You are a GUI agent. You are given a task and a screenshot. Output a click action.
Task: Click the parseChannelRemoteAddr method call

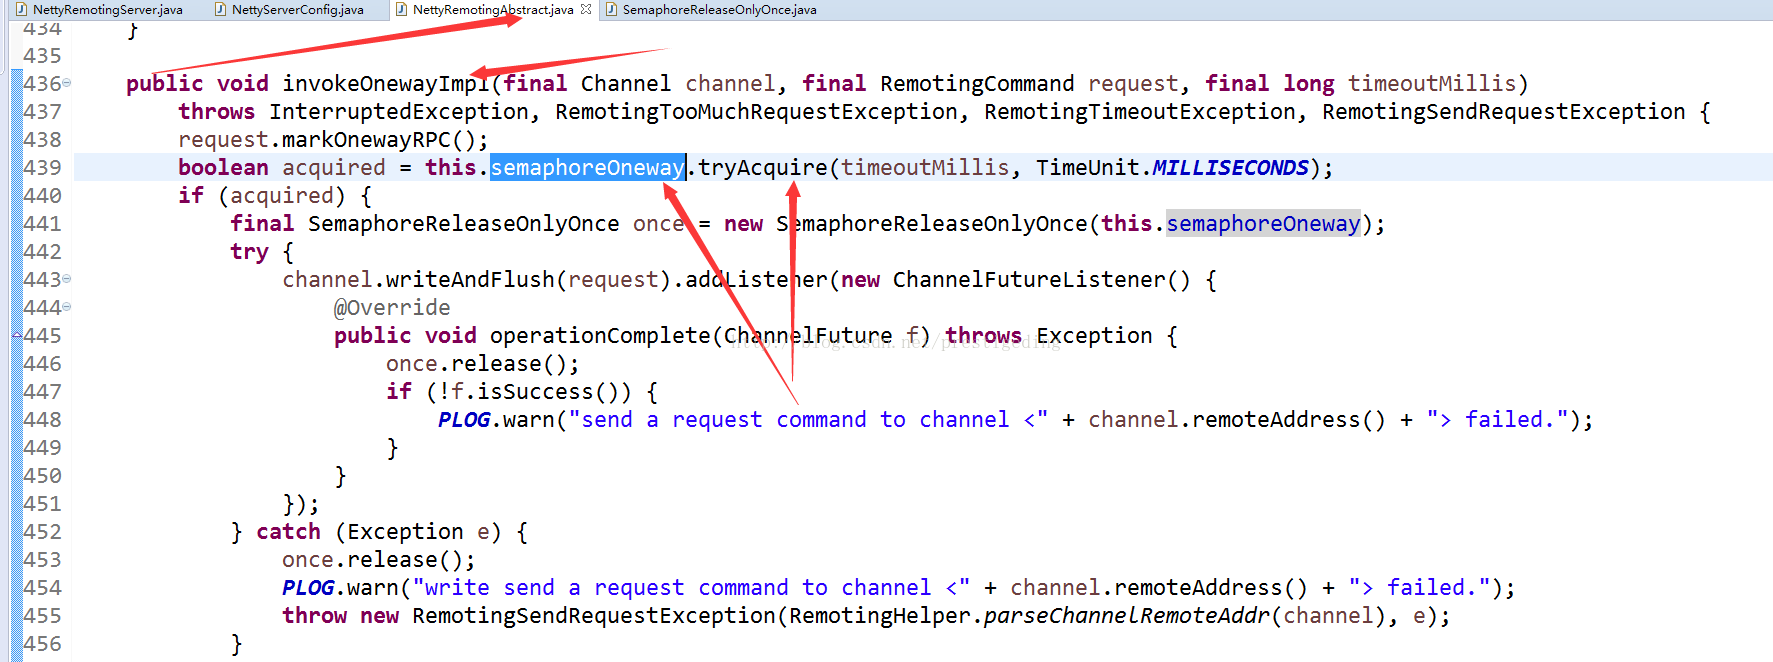point(1126,616)
